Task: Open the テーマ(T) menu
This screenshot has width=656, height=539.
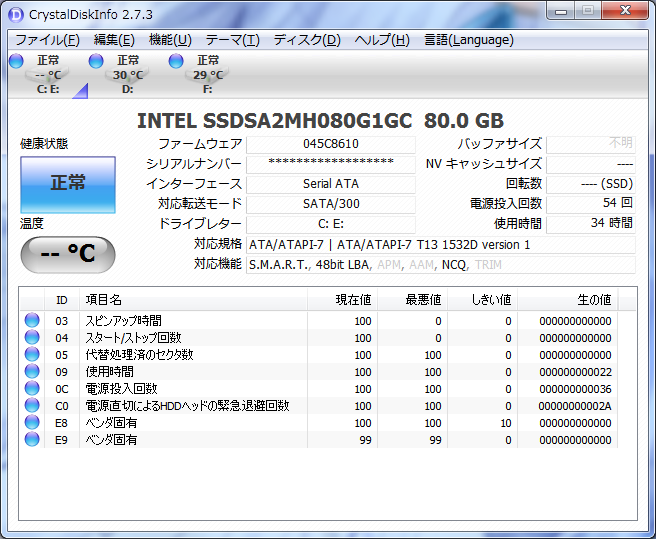Action: point(233,40)
